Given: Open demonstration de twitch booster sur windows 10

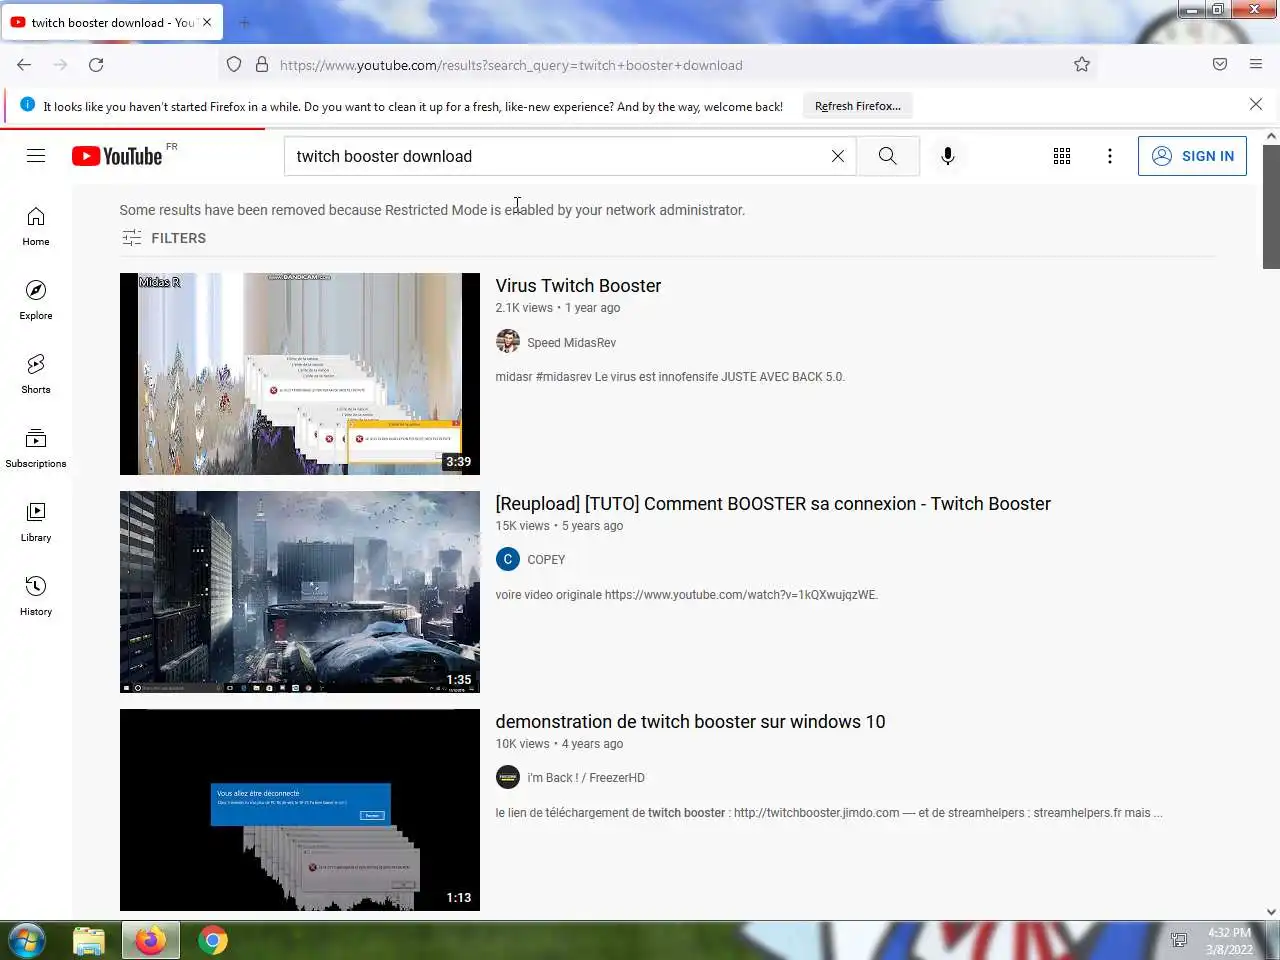Looking at the screenshot, I should coord(690,722).
